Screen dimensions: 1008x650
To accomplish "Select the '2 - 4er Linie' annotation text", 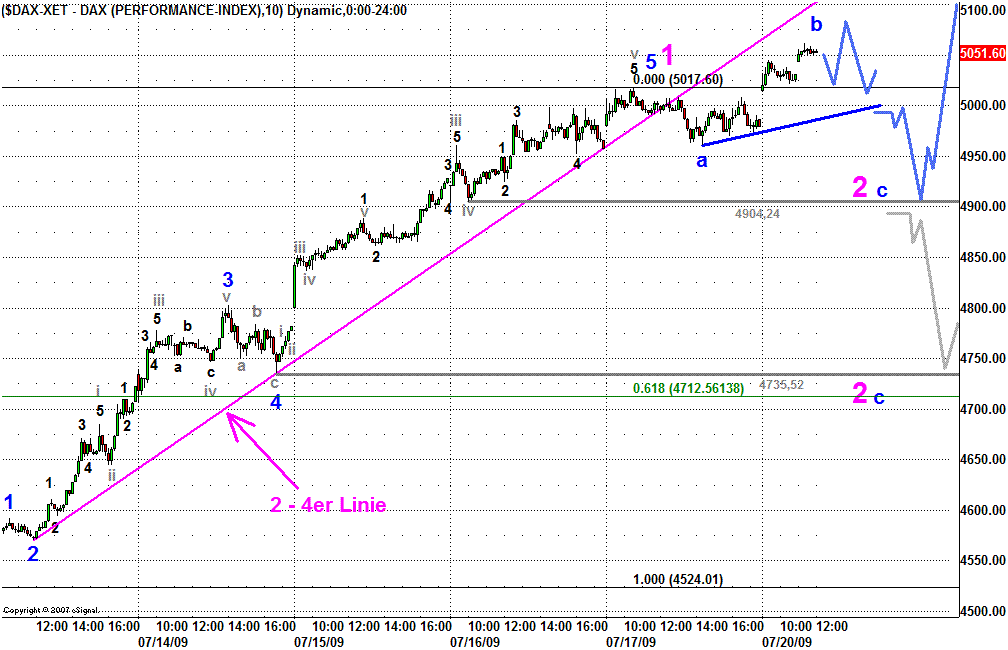I will (x=328, y=506).
